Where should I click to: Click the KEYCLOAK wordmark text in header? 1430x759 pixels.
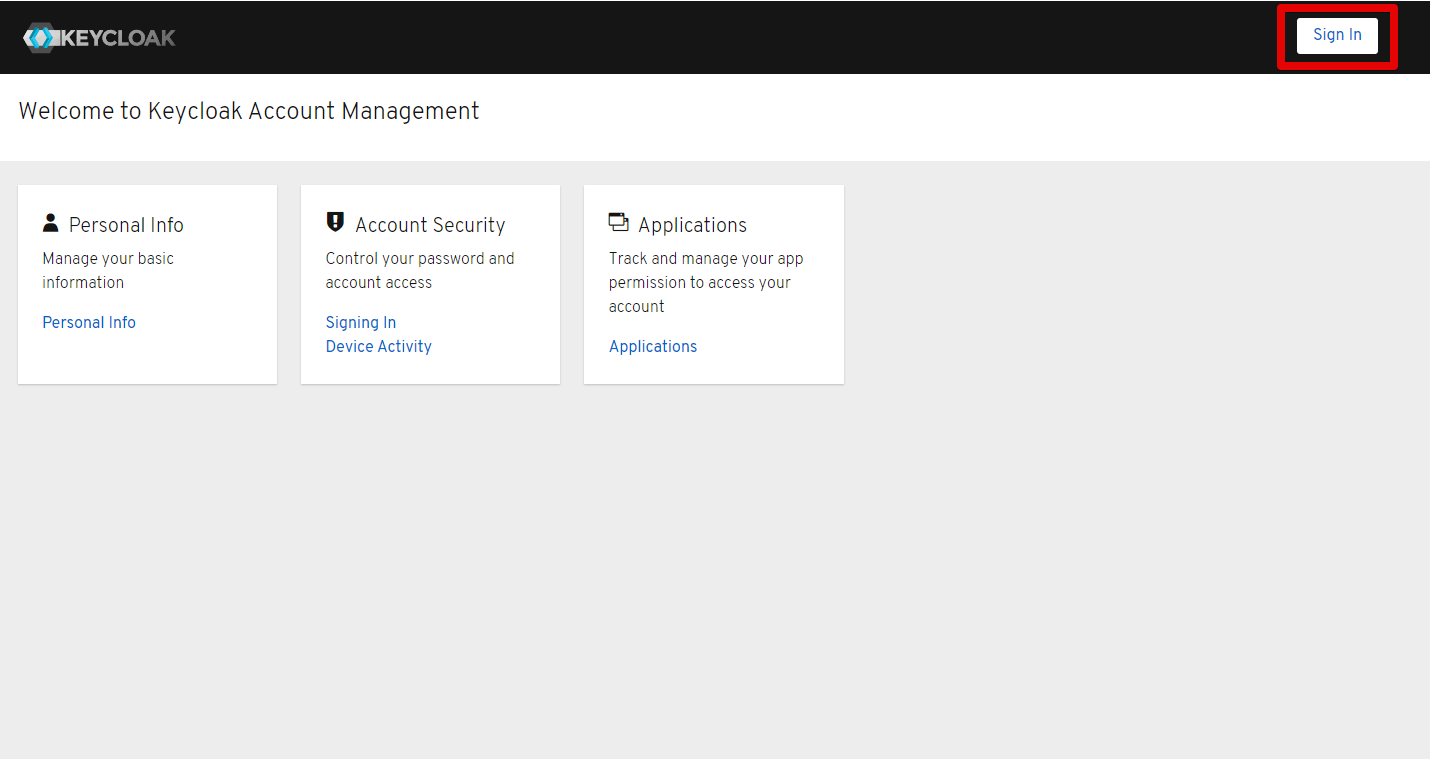coord(118,38)
